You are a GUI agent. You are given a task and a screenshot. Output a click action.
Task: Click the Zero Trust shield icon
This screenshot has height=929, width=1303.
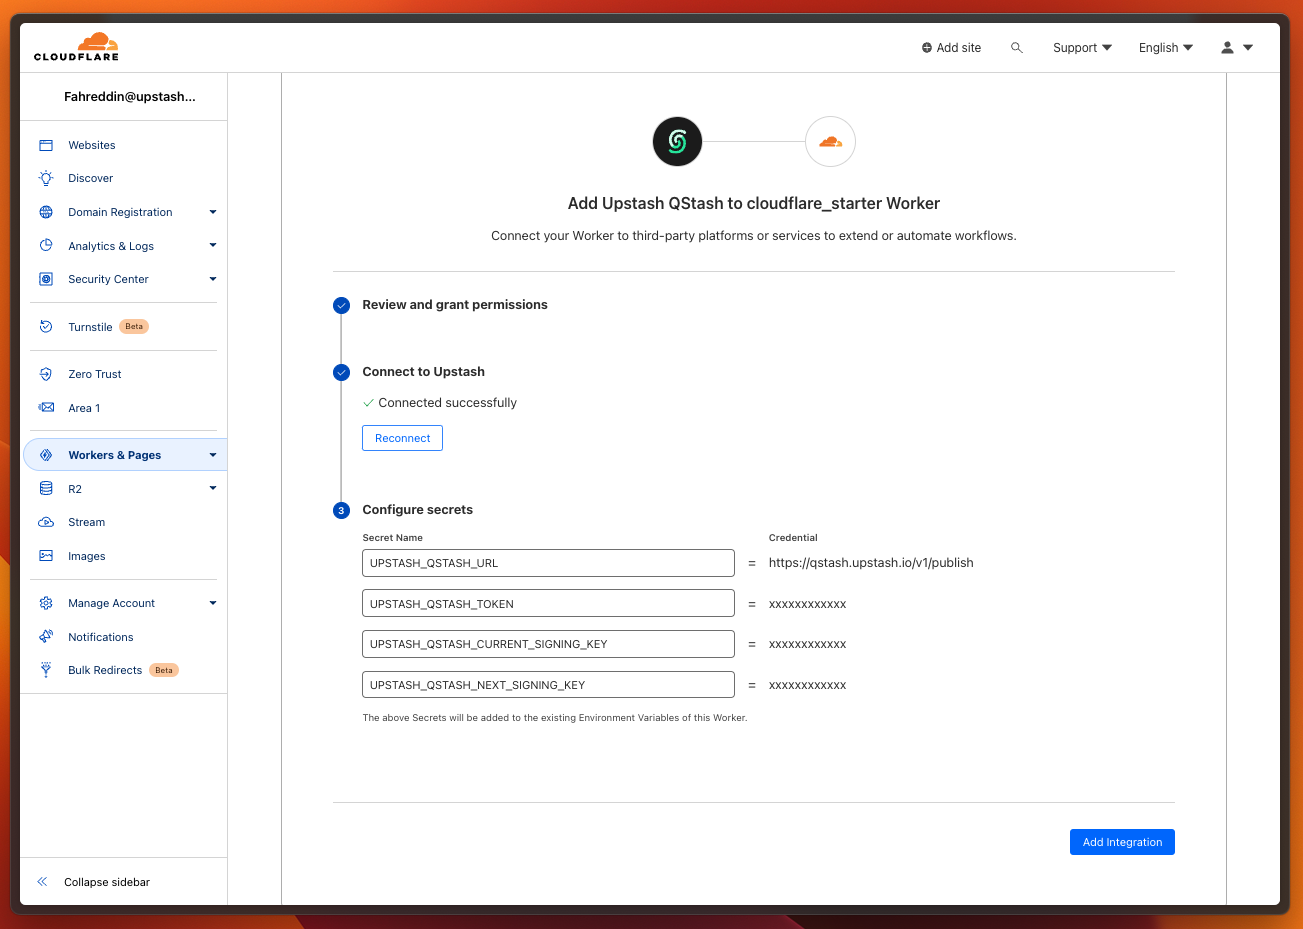coord(46,374)
